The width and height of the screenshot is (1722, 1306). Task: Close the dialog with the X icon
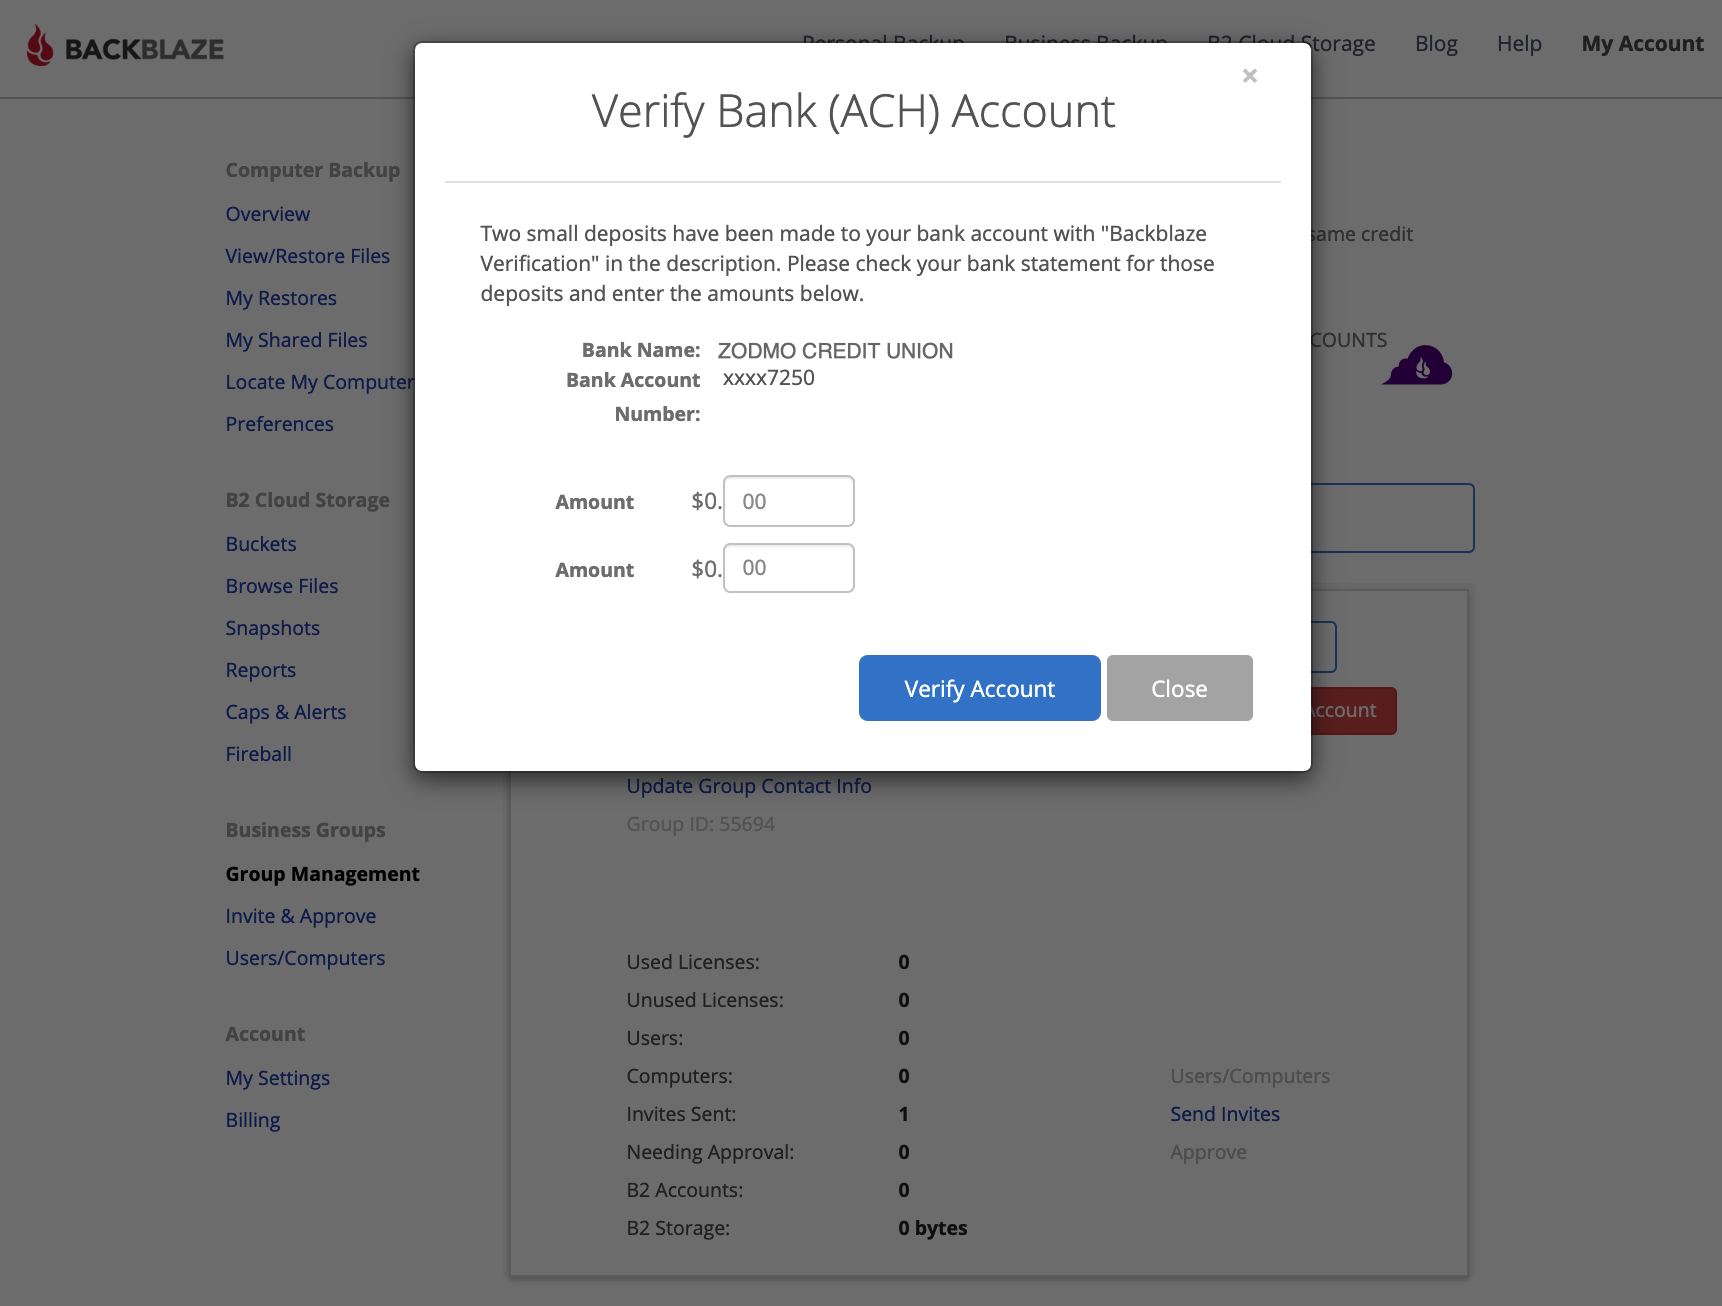point(1249,76)
